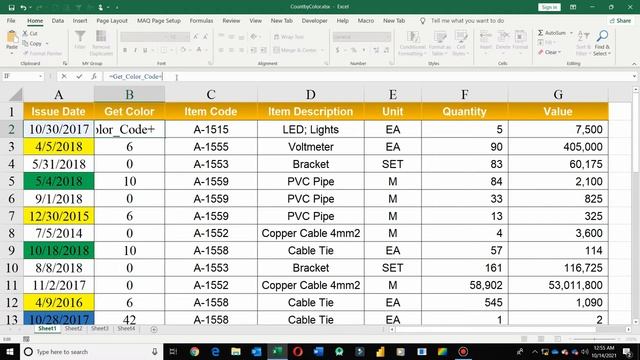Screen dimensions: 640x360
Task: Click the AutoSum sigma icon
Action: pos(540,33)
